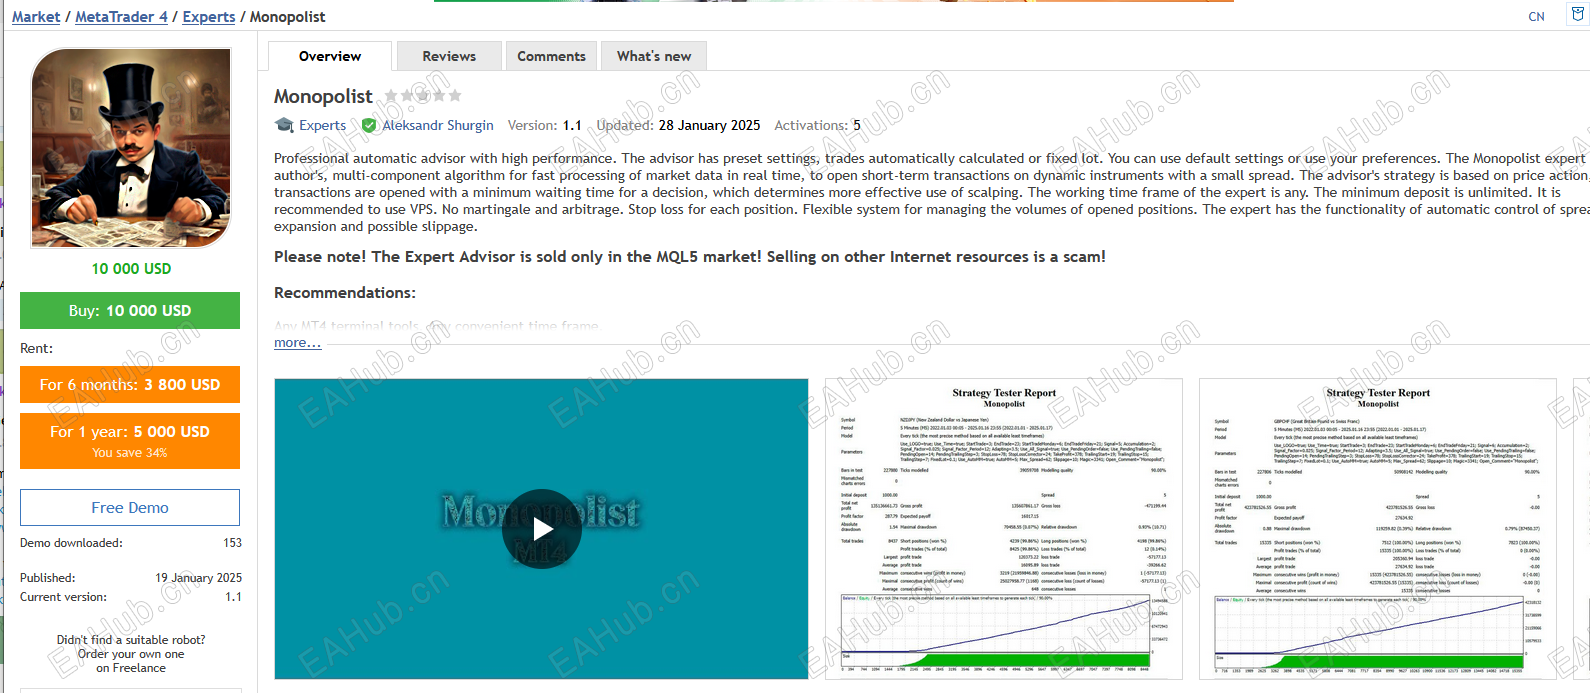The image size is (1590, 693).
Task: Open the GBPCHF Strategy Tester Report screenshot
Action: [x=1378, y=529]
